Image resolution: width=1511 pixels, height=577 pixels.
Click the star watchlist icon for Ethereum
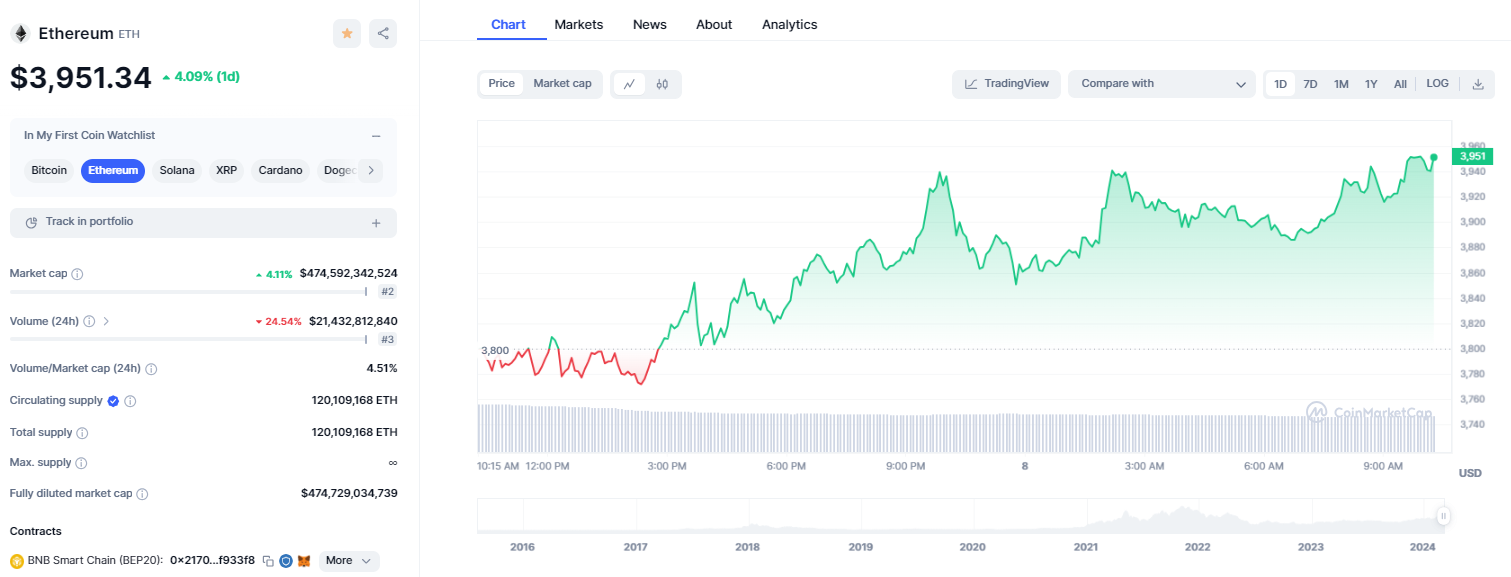[x=347, y=33]
